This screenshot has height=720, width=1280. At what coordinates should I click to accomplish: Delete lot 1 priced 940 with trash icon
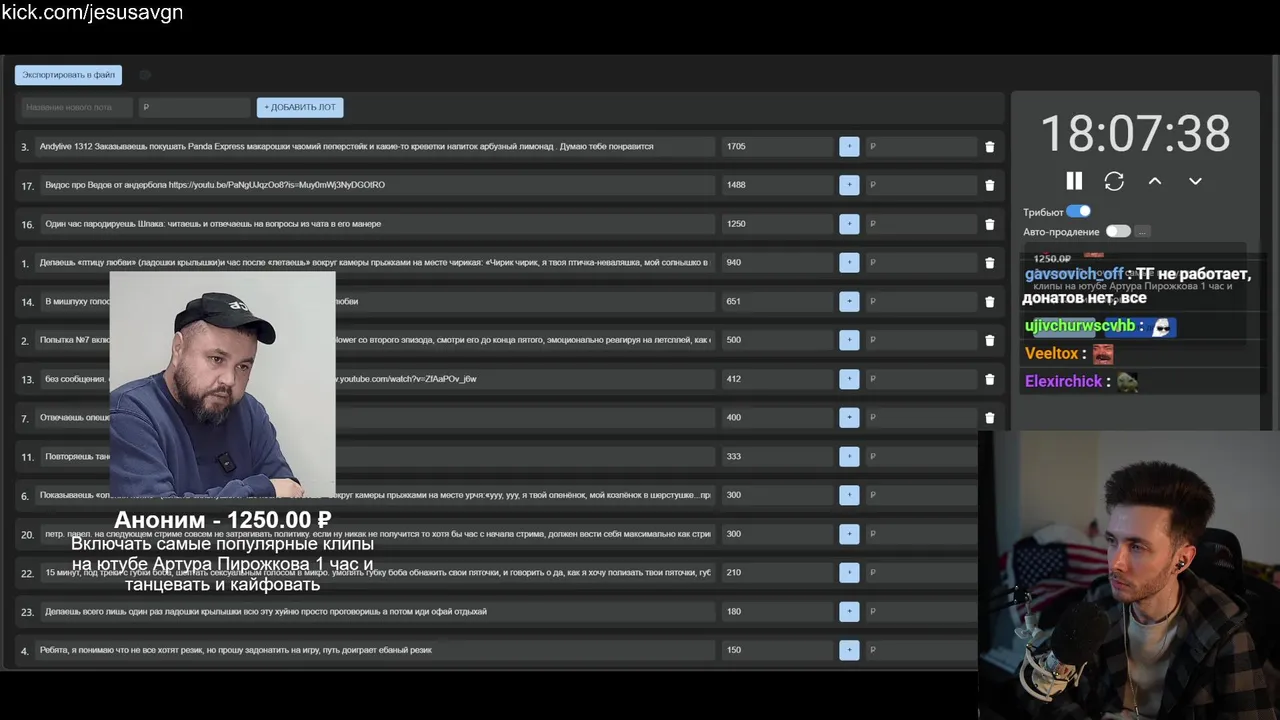[989, 263]
